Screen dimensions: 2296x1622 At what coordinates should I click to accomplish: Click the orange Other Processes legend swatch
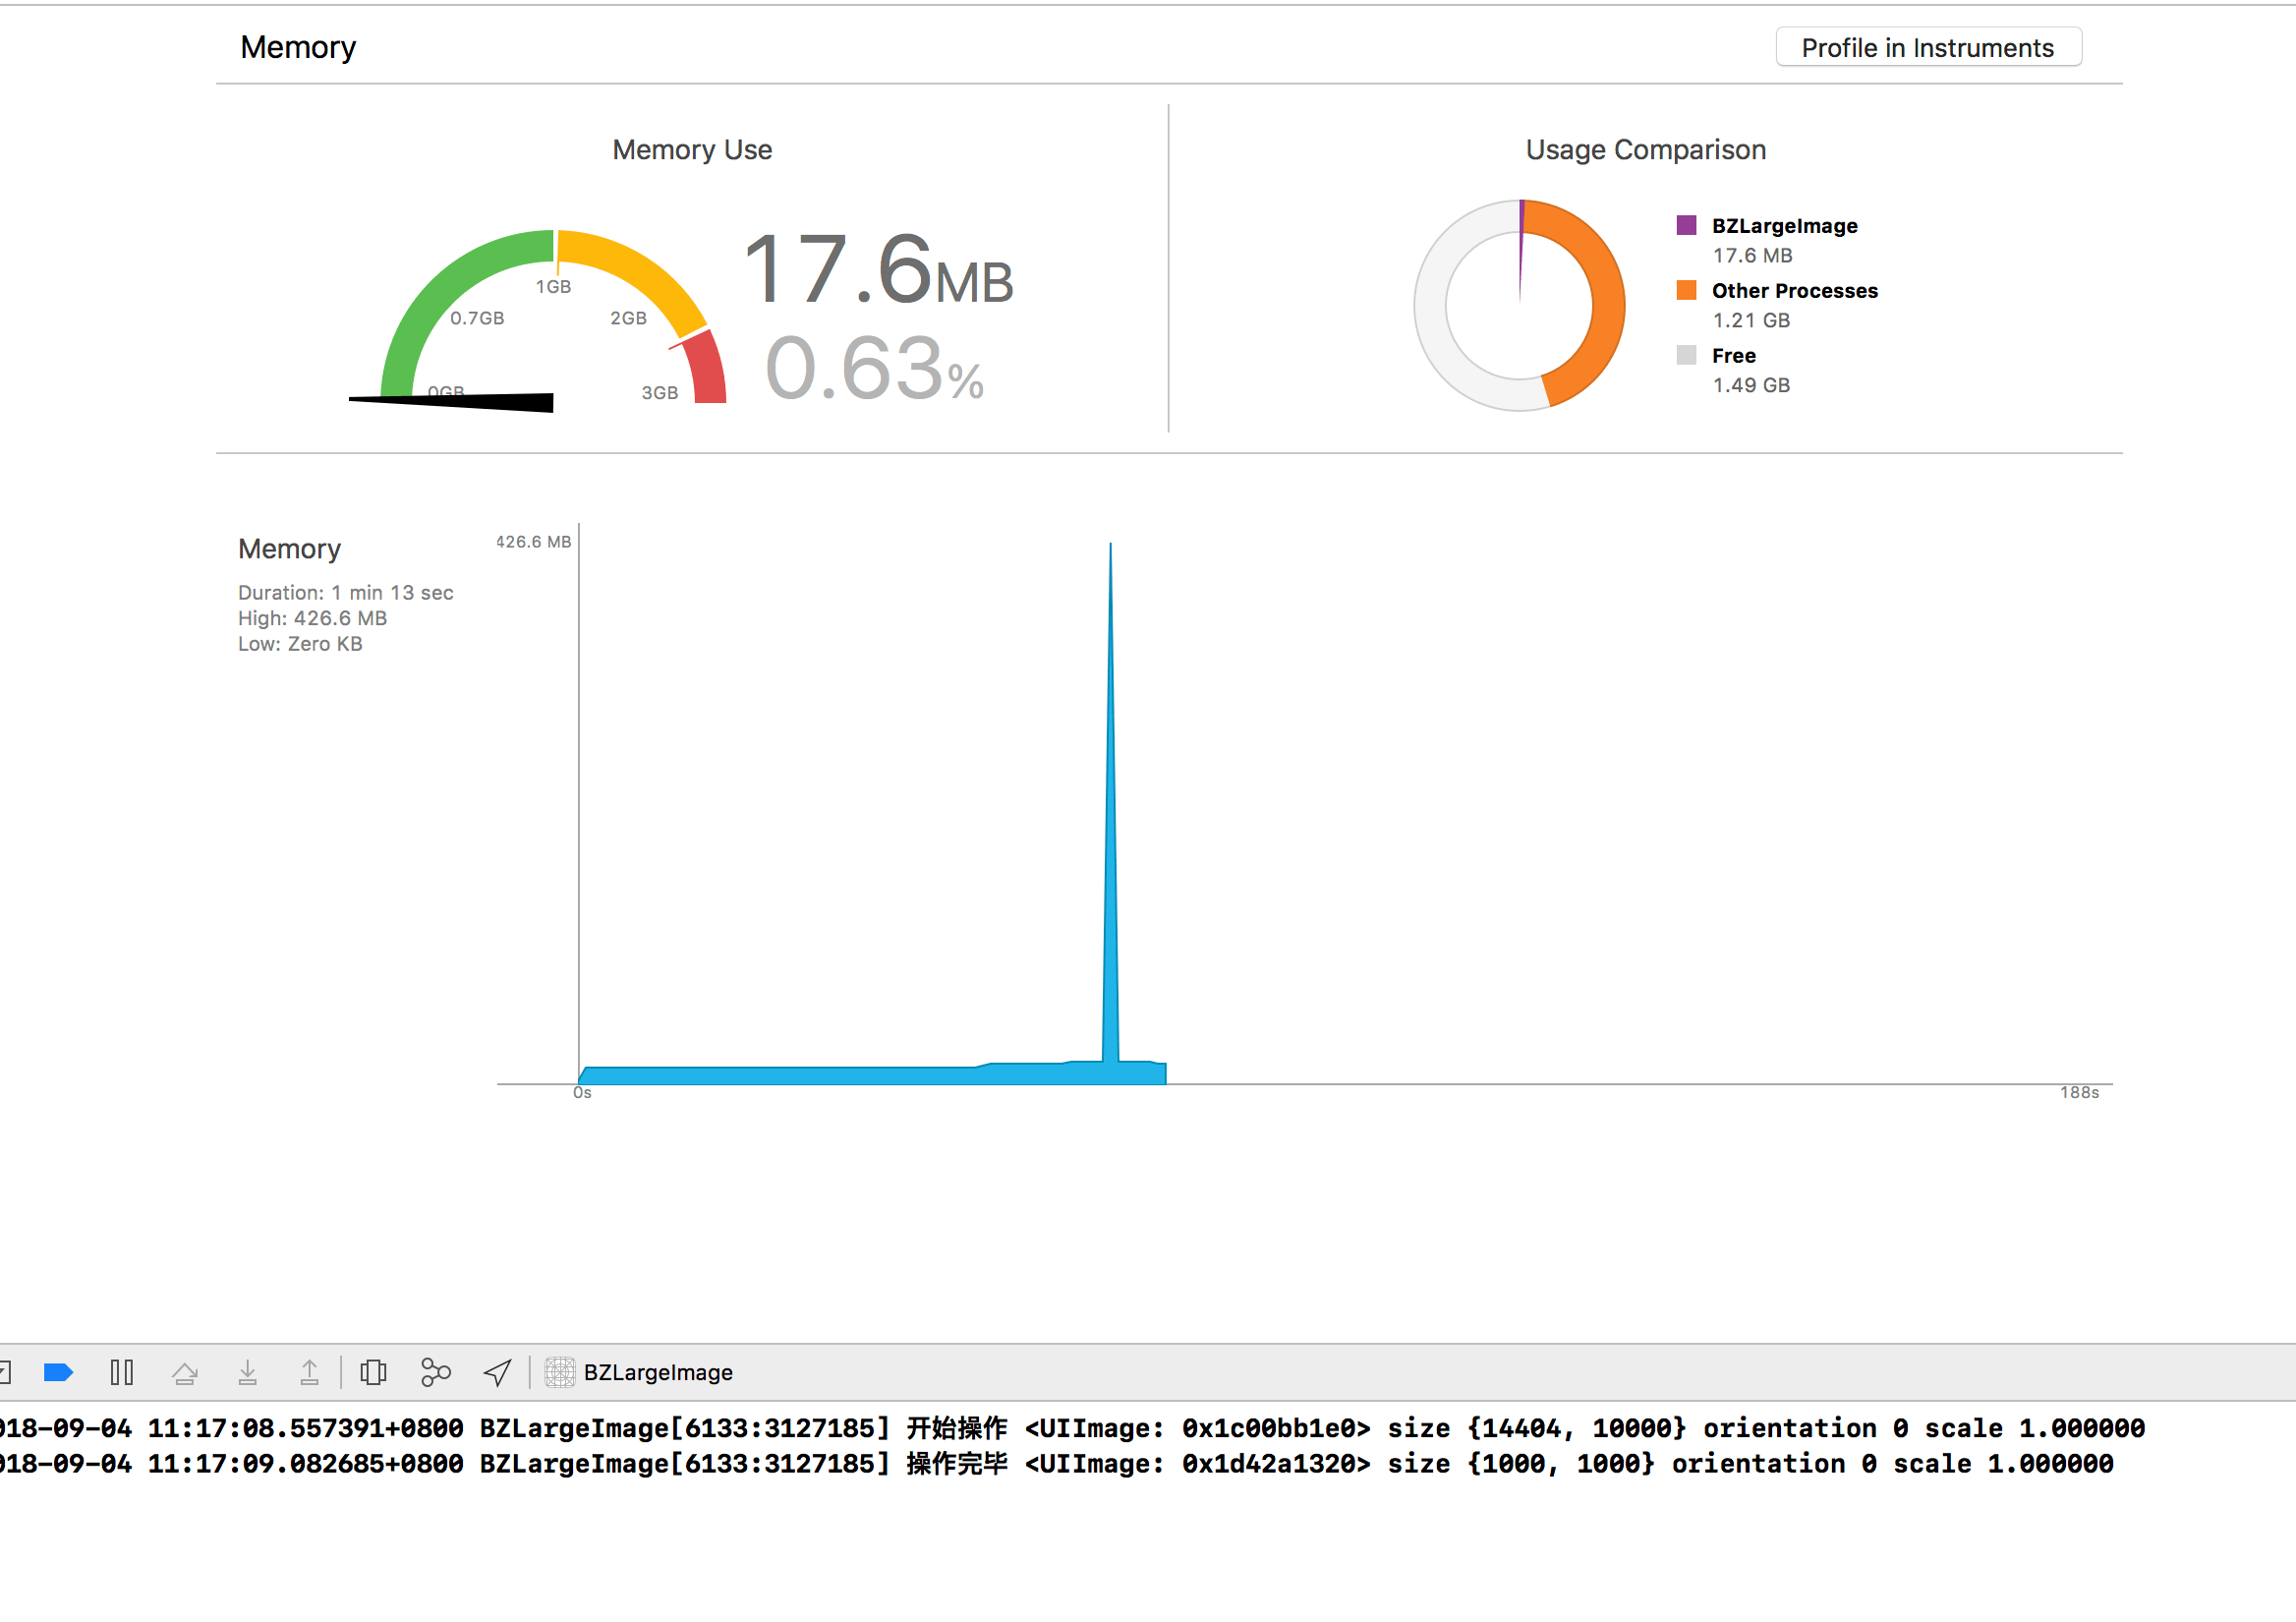pos(1686,290)
